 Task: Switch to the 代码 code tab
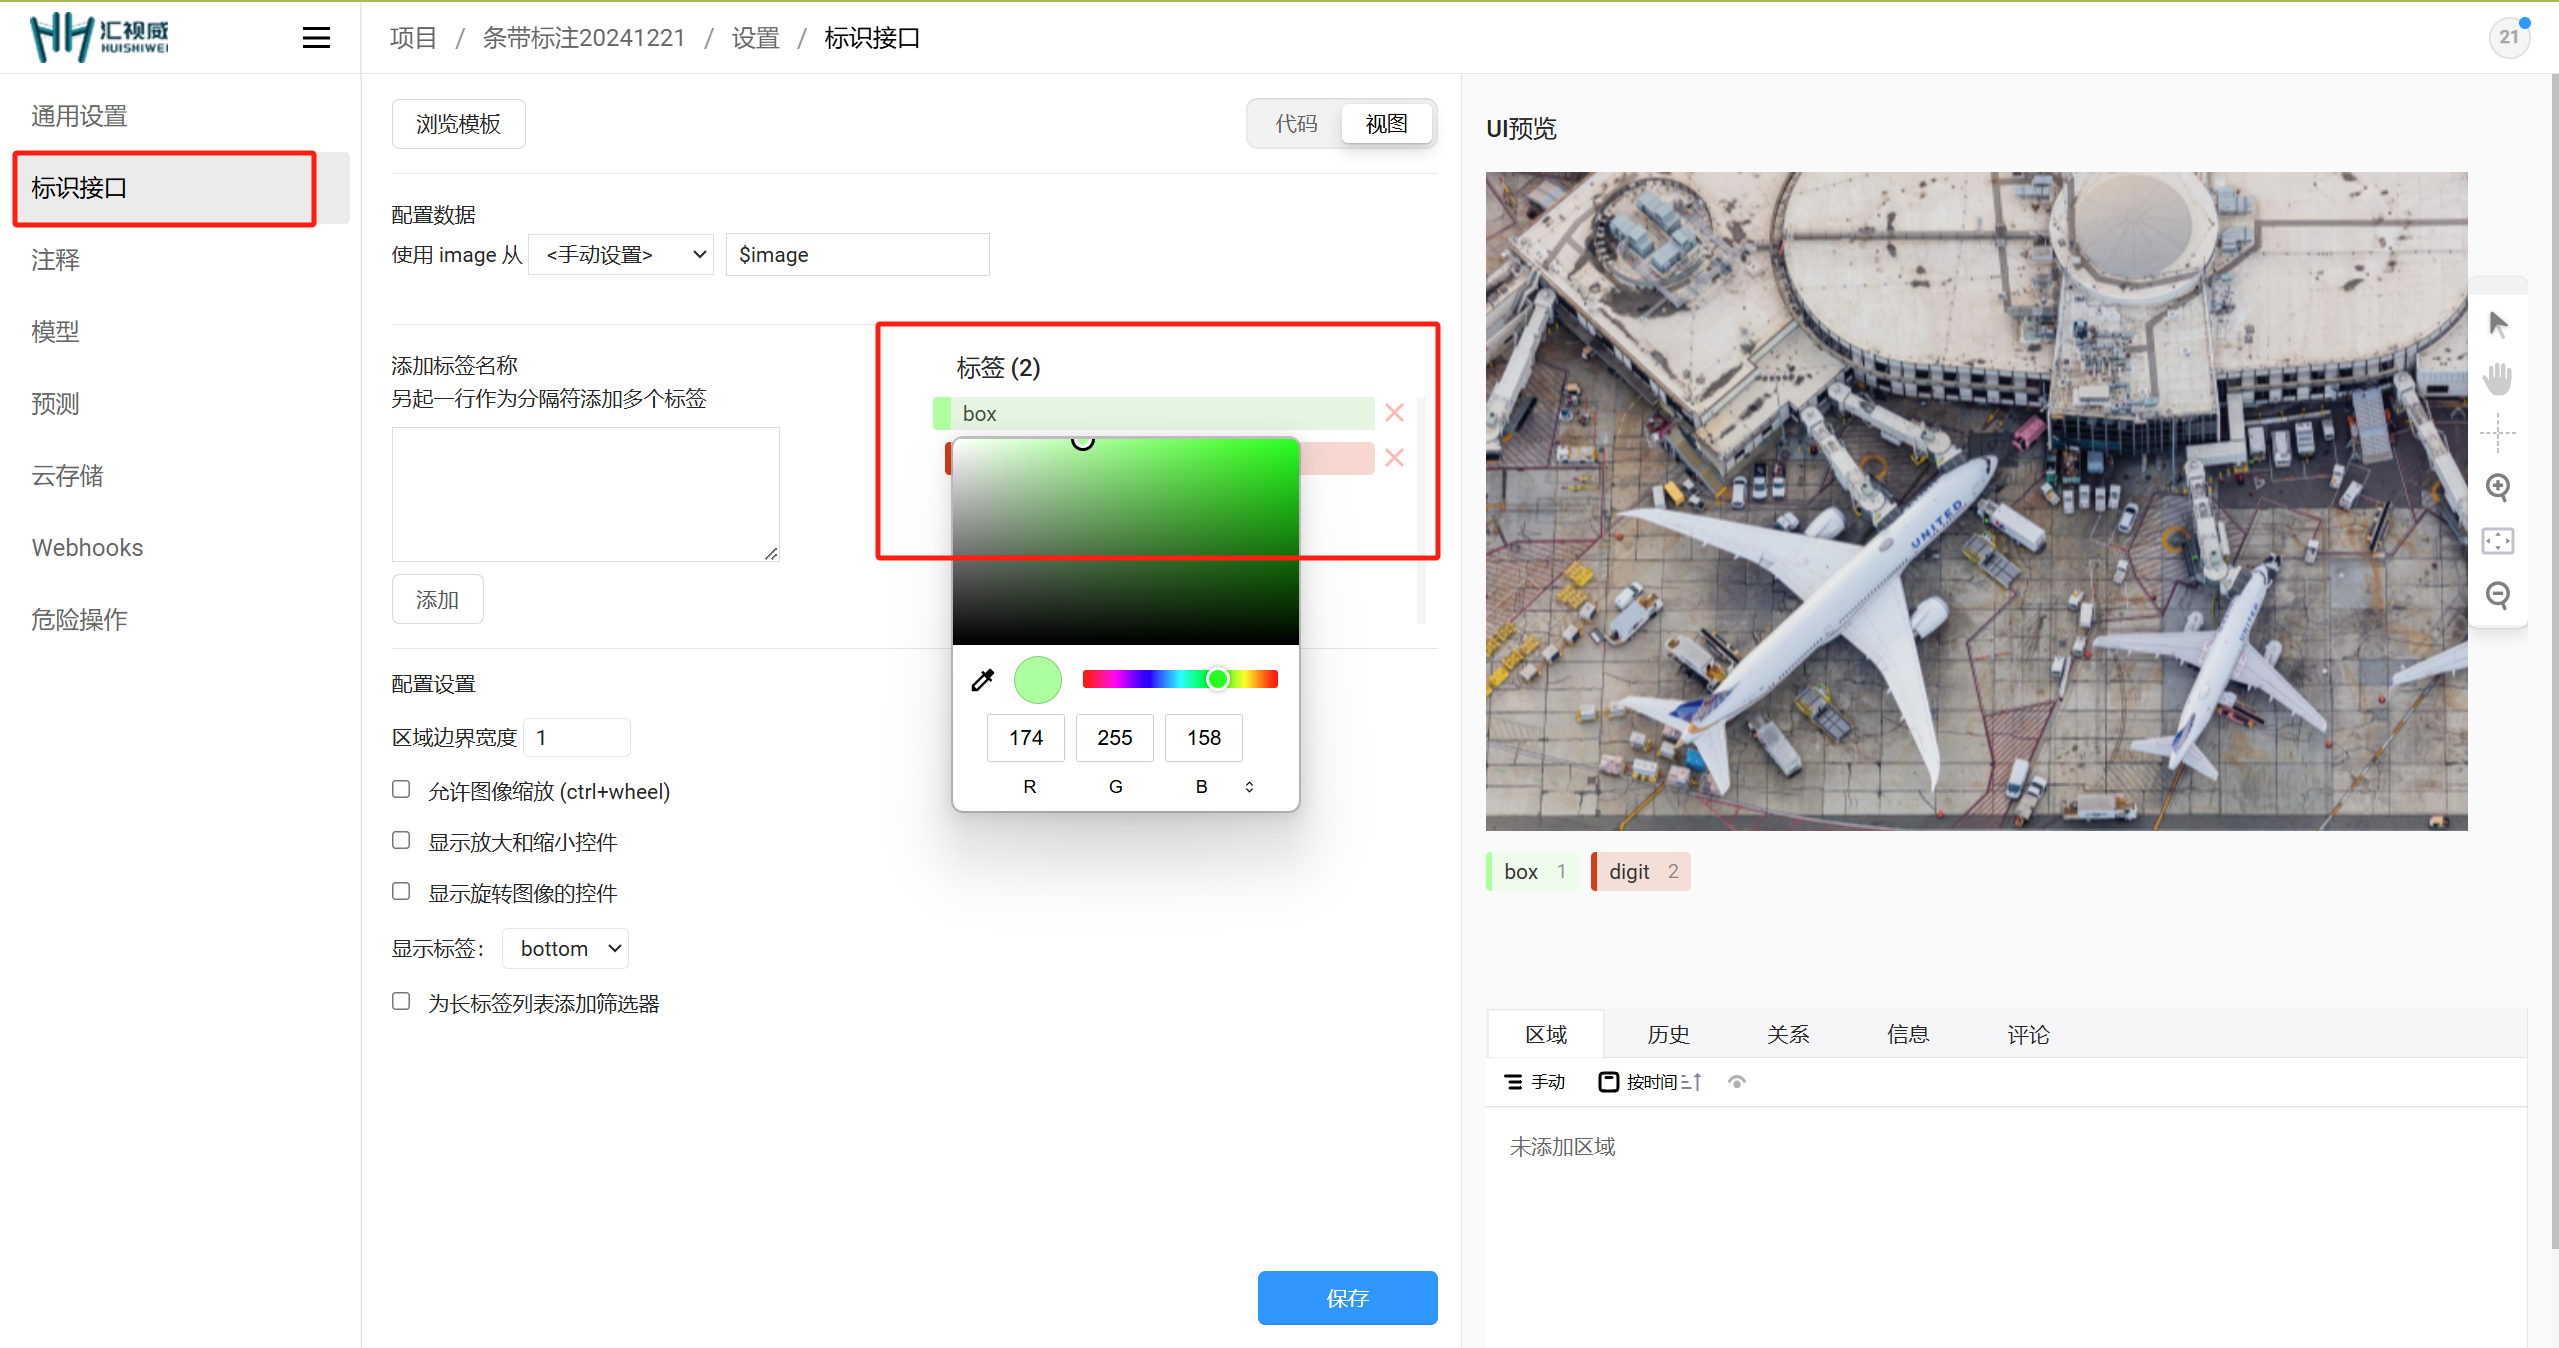pos(1295,124)
